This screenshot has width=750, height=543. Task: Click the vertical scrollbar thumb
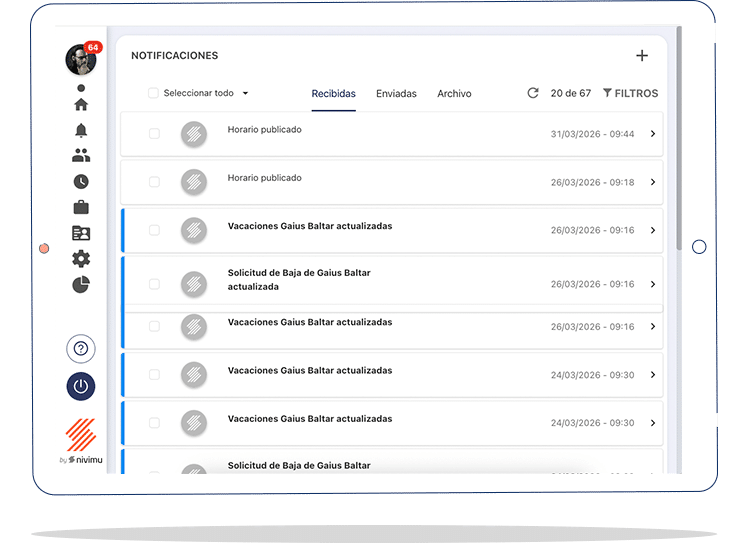pyautogui.click(x=679, y=139)
